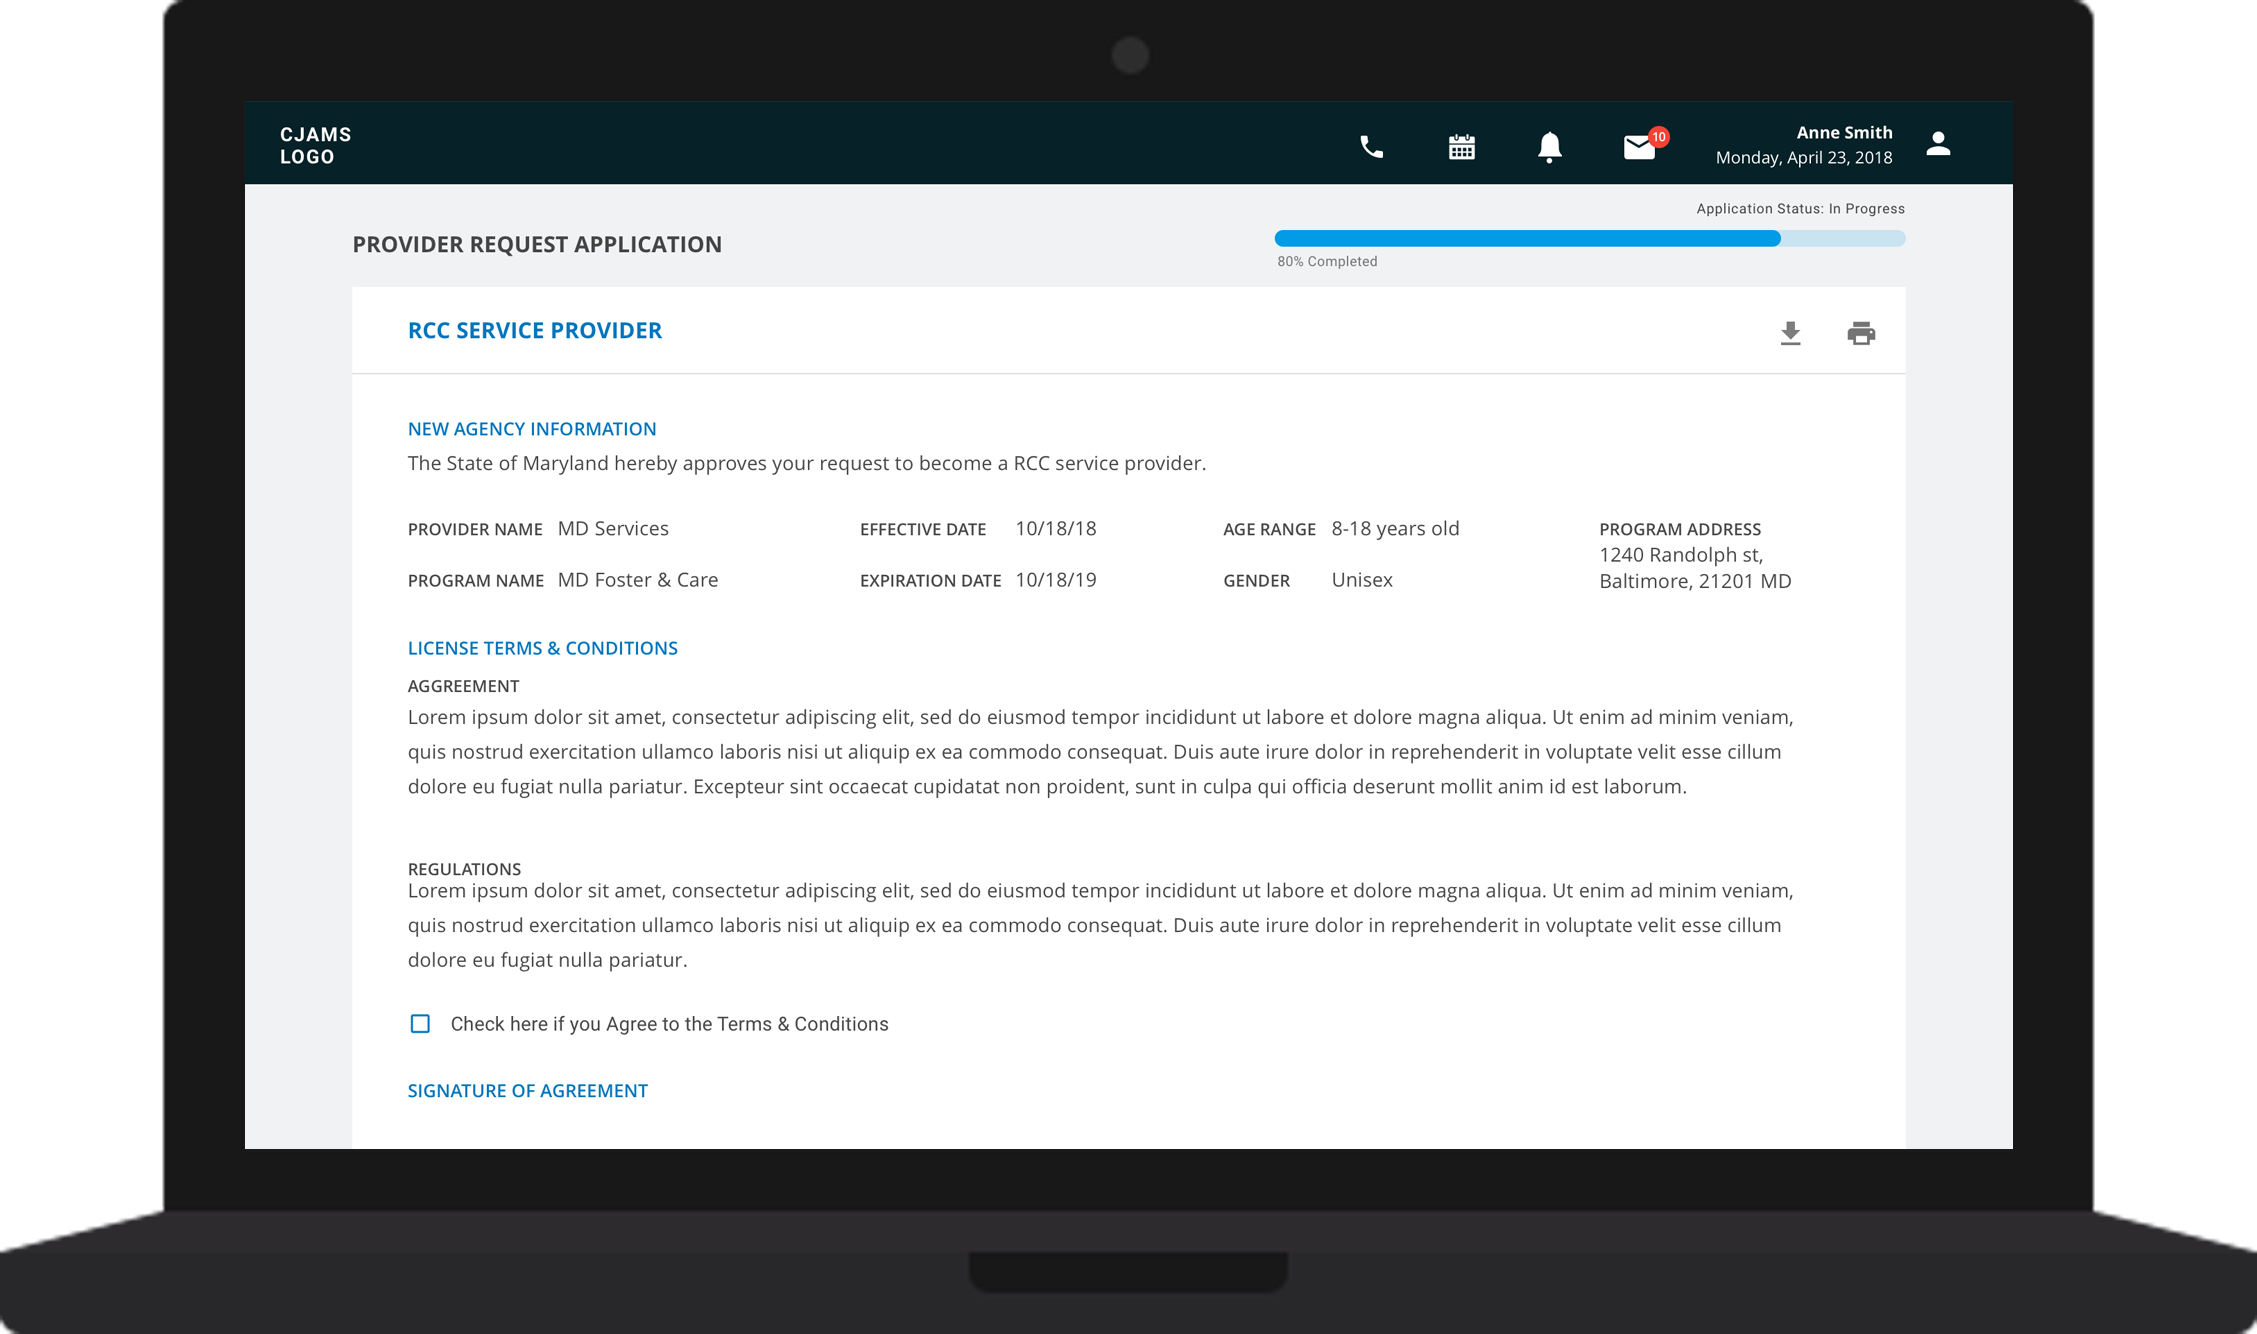Open the calendar icon in header
This screenshot has width=2257, height=1334.
coord(1461,147)
